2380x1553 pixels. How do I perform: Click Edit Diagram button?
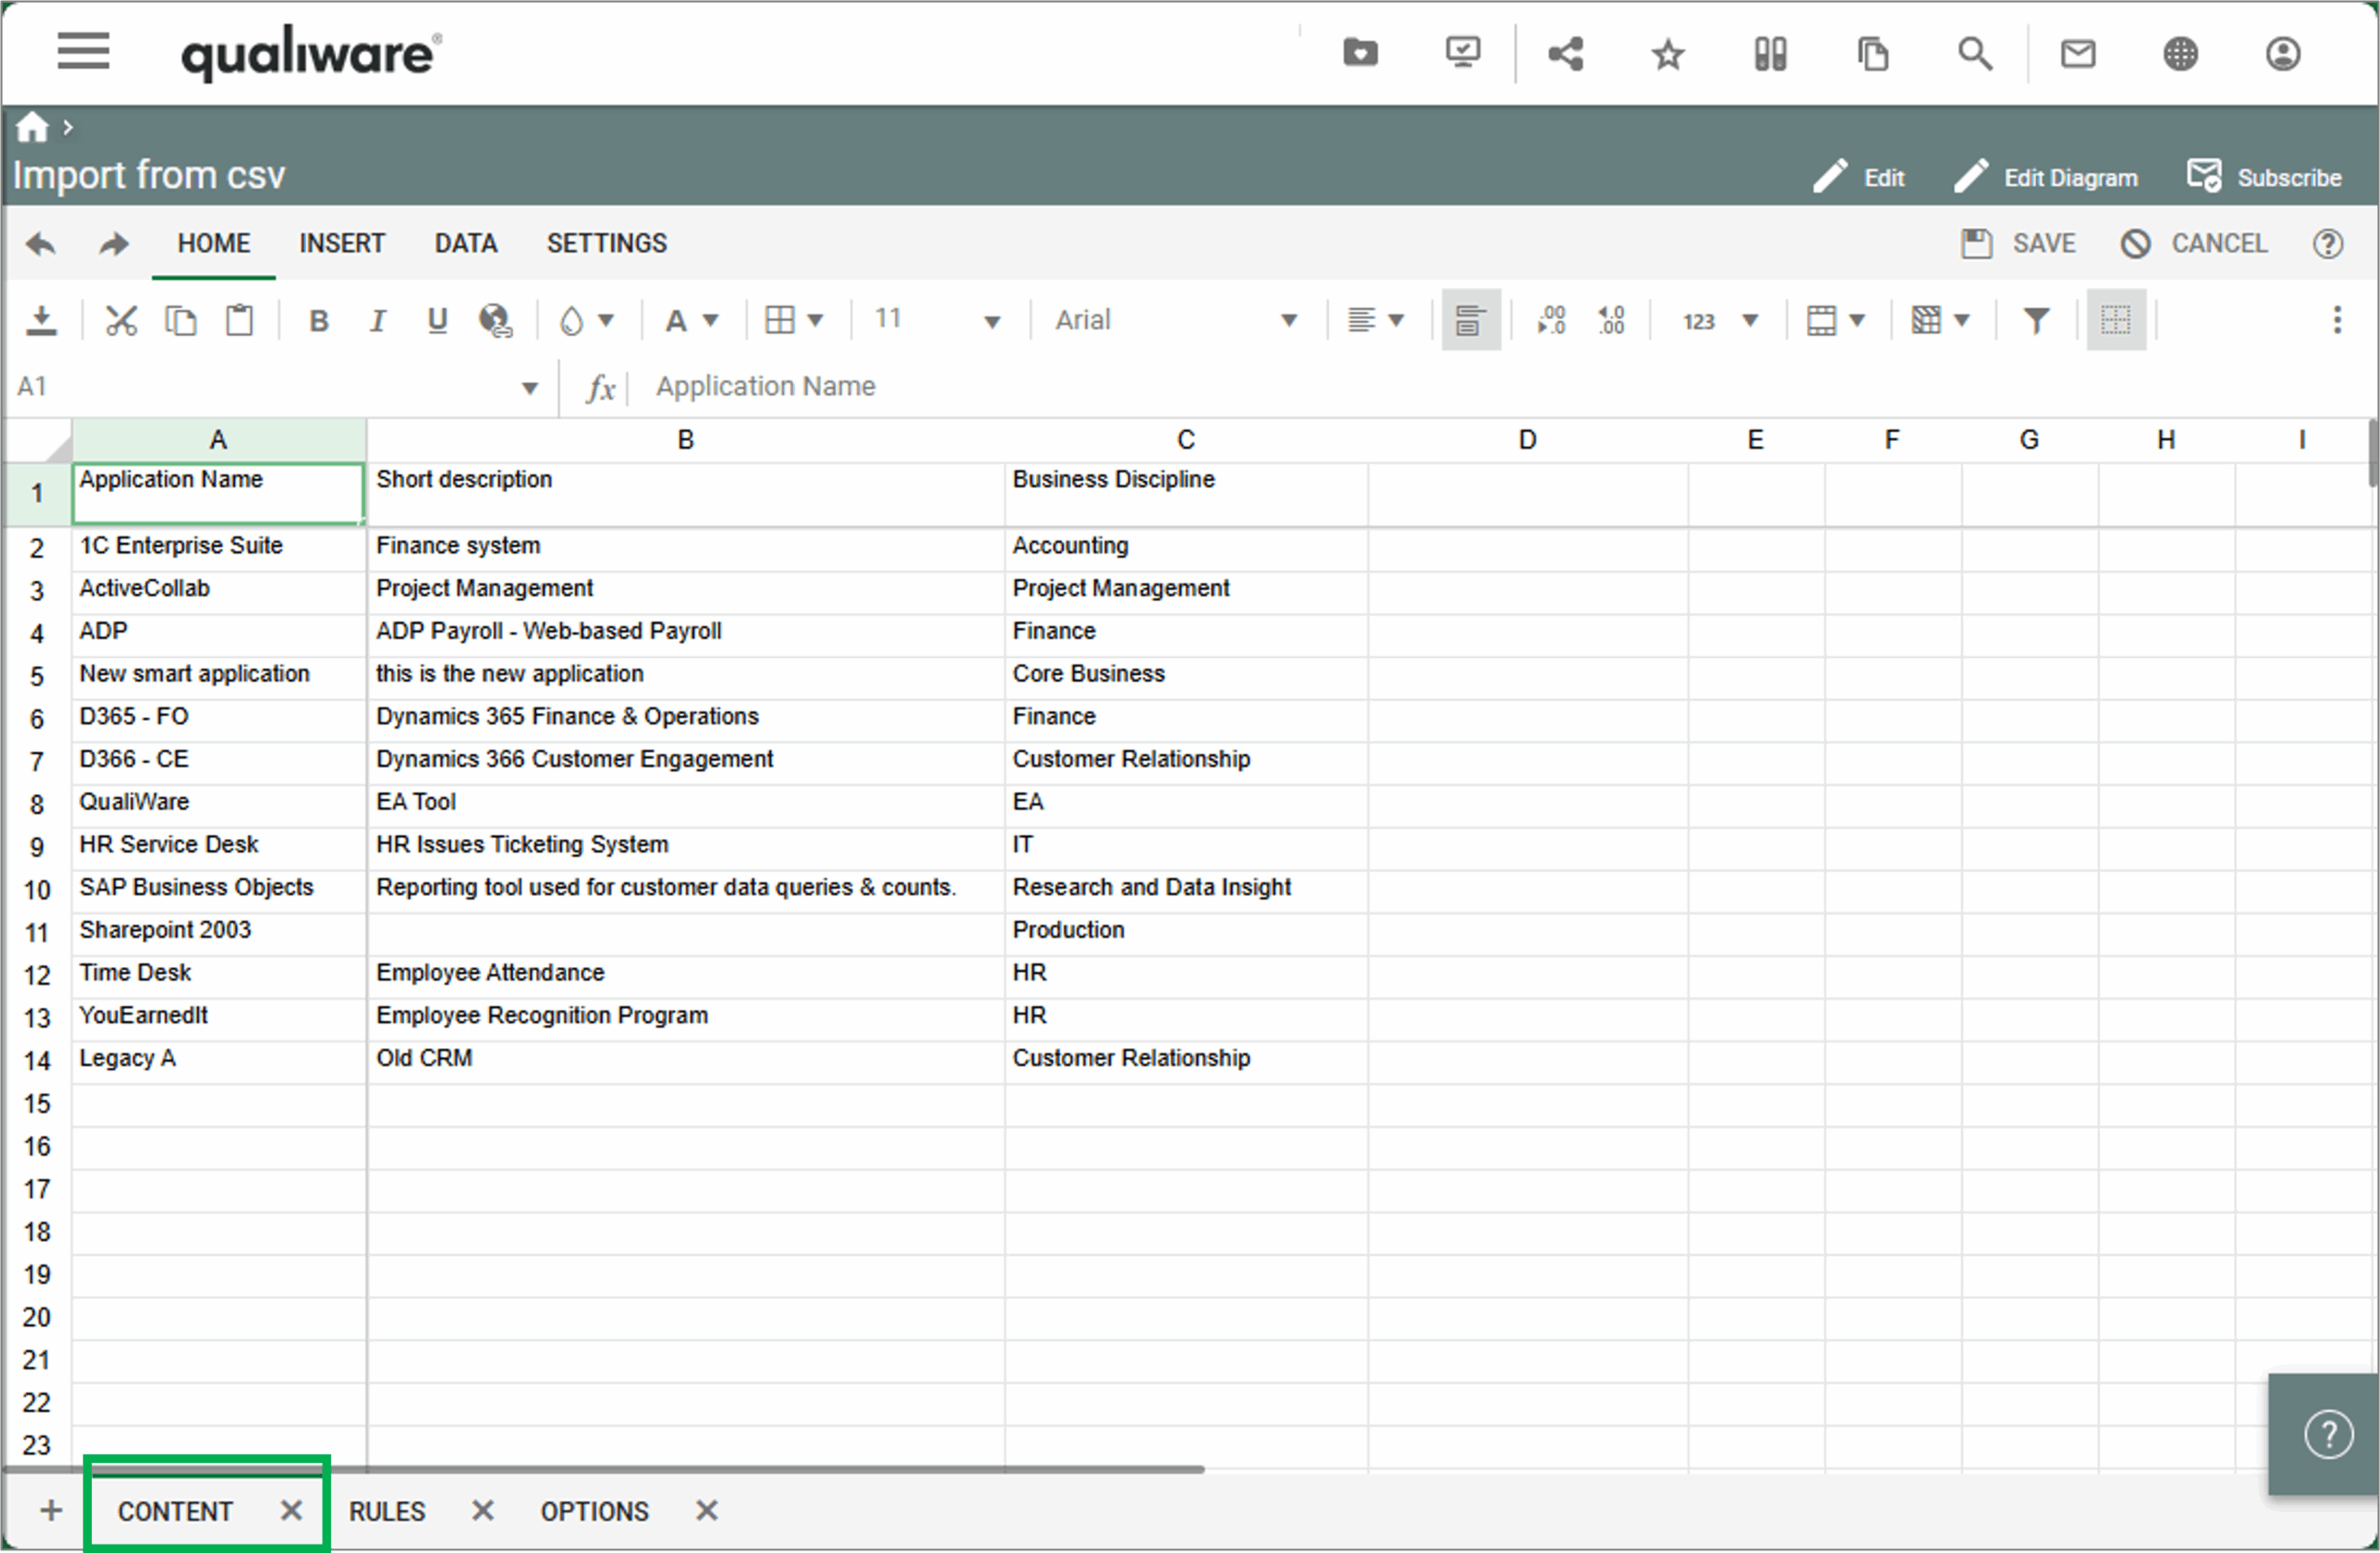pos(2045,177)
